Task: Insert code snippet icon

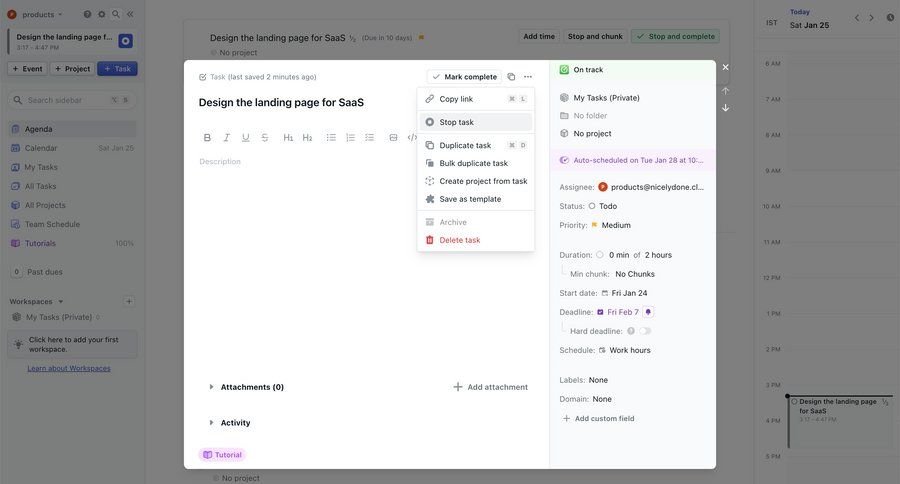Action: [x=412, y=137]
